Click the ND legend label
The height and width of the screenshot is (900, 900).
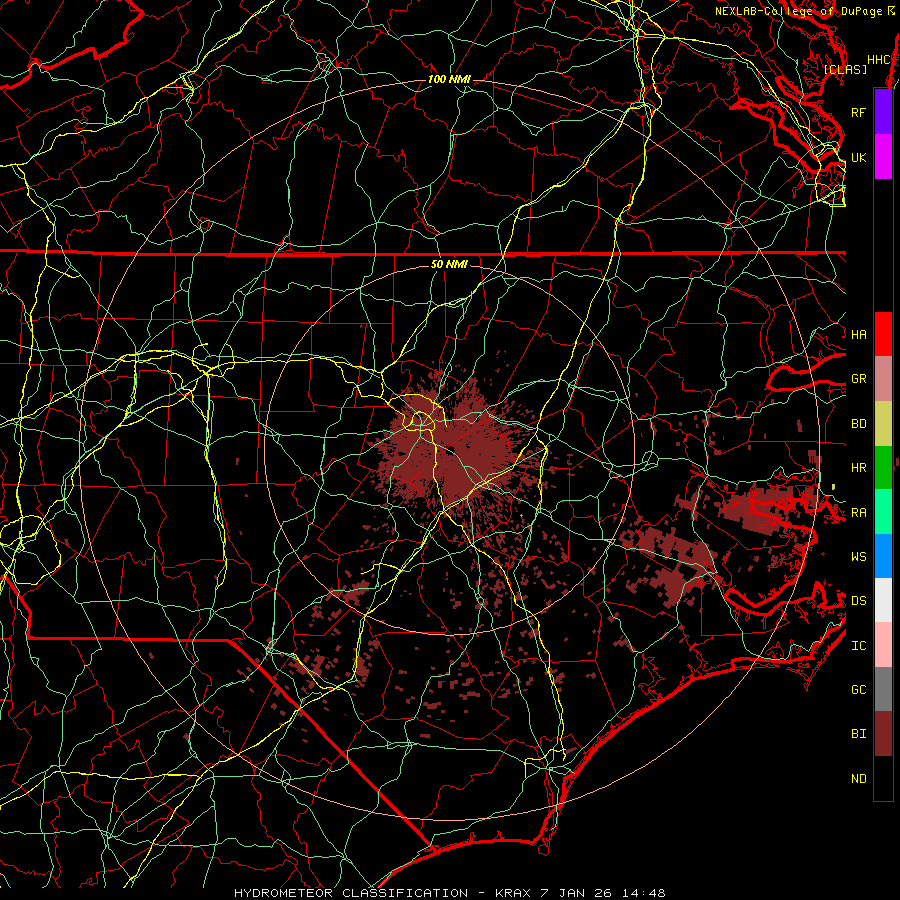click(858, 779)
